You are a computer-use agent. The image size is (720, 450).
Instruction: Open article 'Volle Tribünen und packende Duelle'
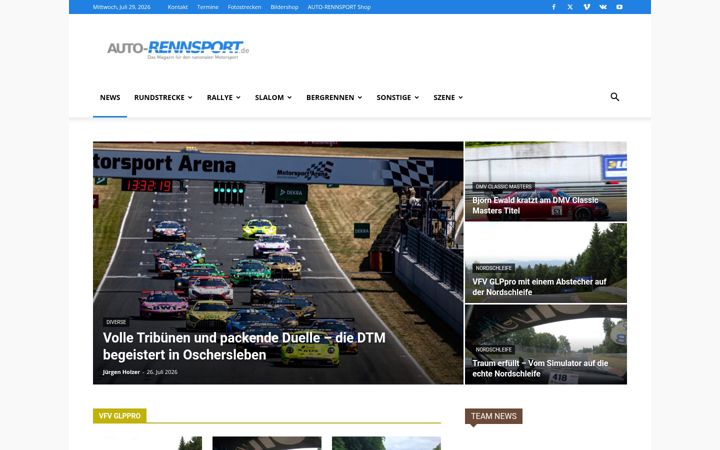pos(244,346)
